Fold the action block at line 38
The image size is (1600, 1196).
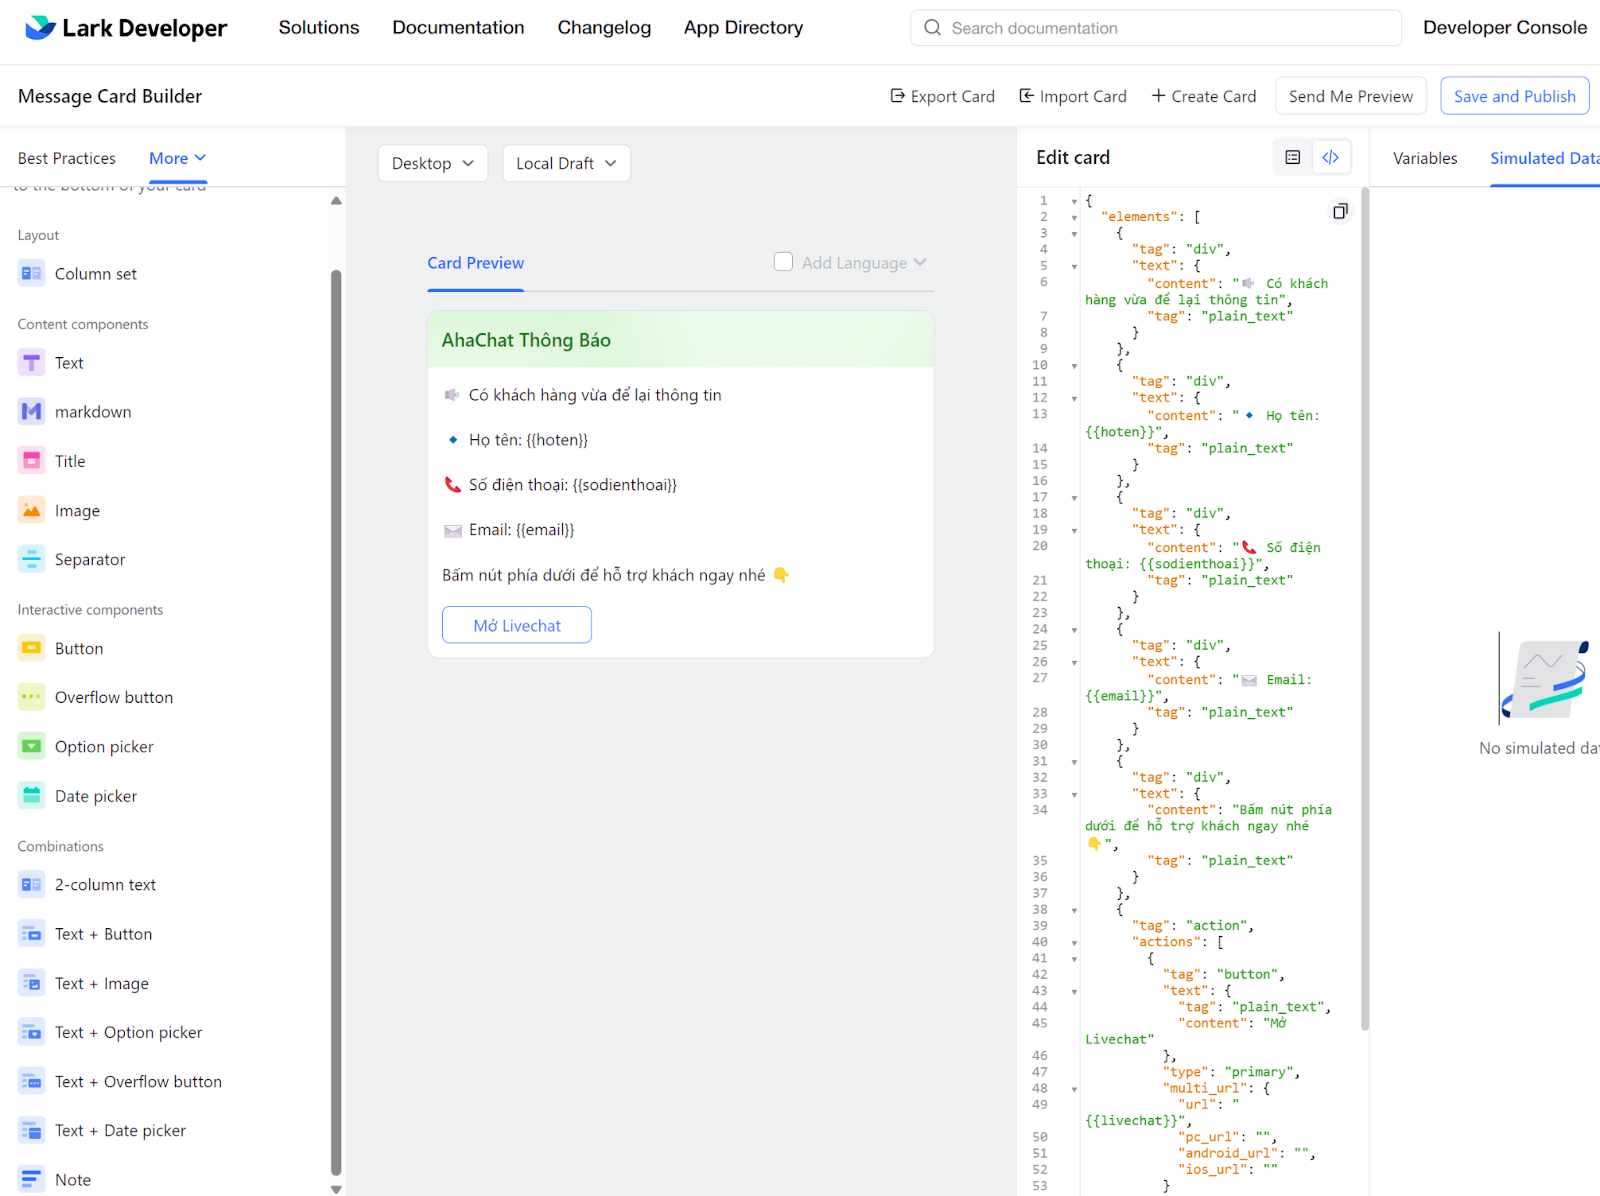point(1074,910)
